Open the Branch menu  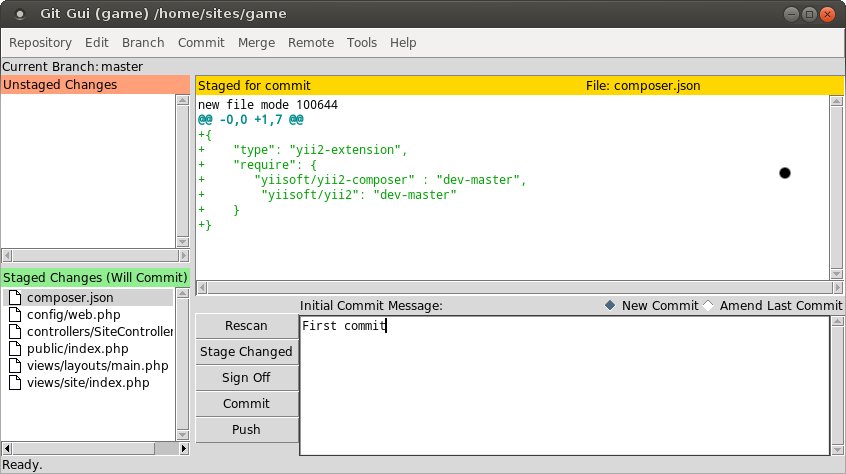(x=143, y=43)
